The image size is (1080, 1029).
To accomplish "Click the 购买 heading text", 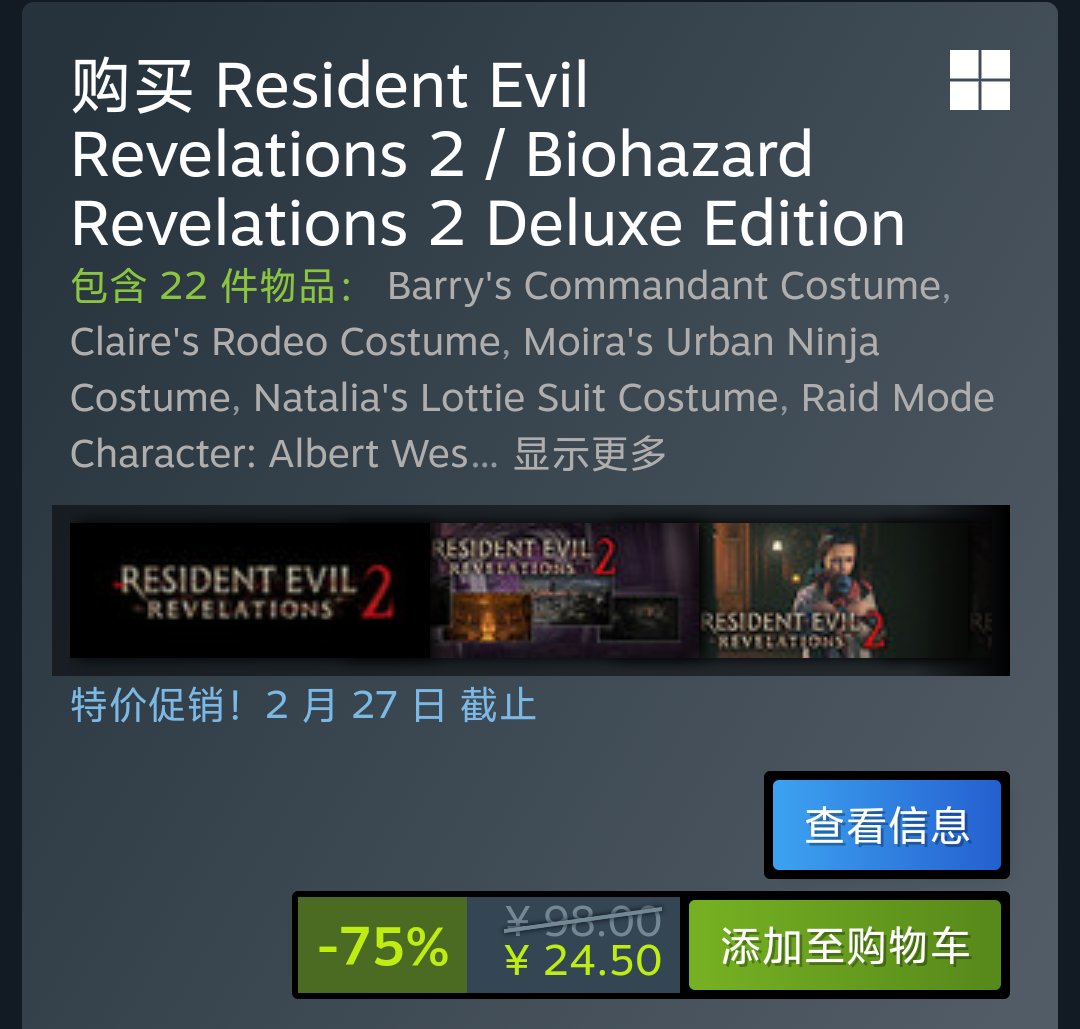I will coord(132,85).
